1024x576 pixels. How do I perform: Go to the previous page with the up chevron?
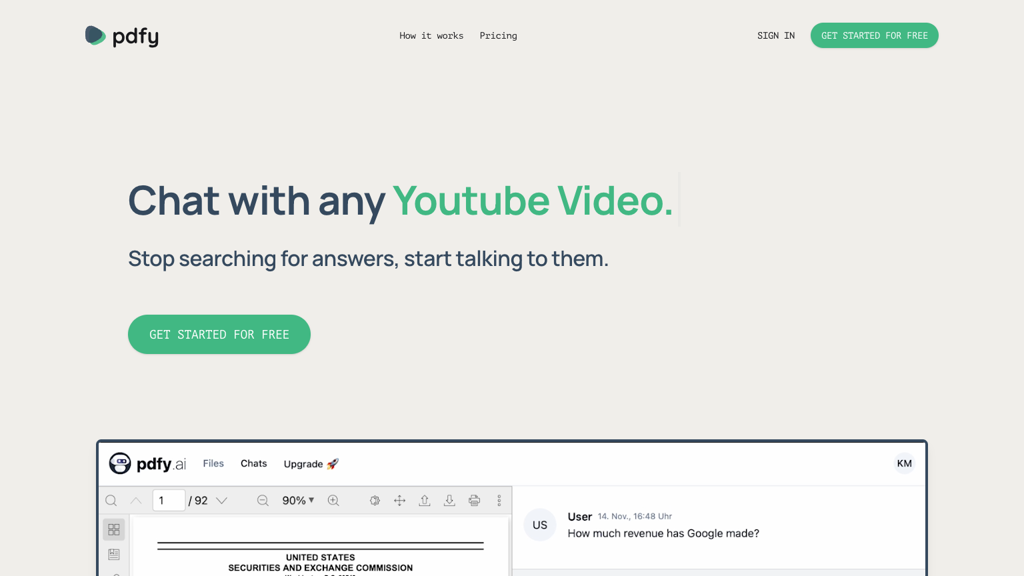136,501
